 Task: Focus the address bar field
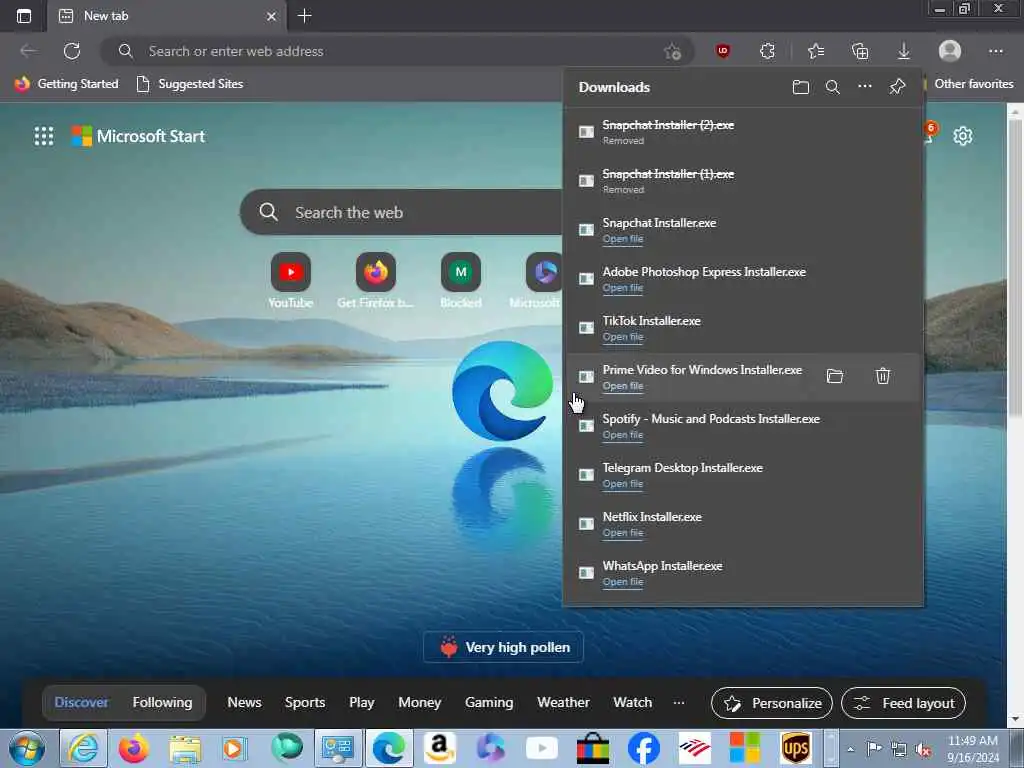point(397,51)
